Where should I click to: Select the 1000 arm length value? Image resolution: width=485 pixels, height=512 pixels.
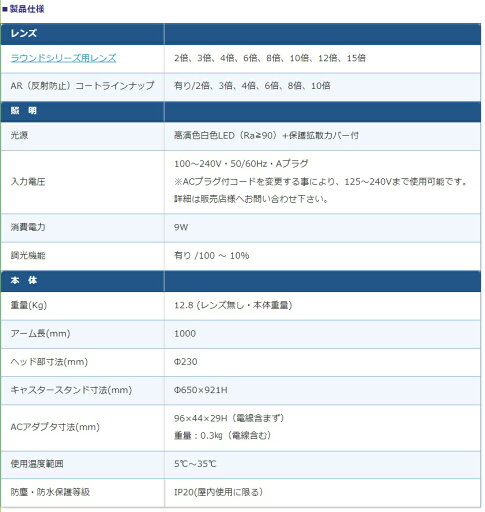click(185, 334)
